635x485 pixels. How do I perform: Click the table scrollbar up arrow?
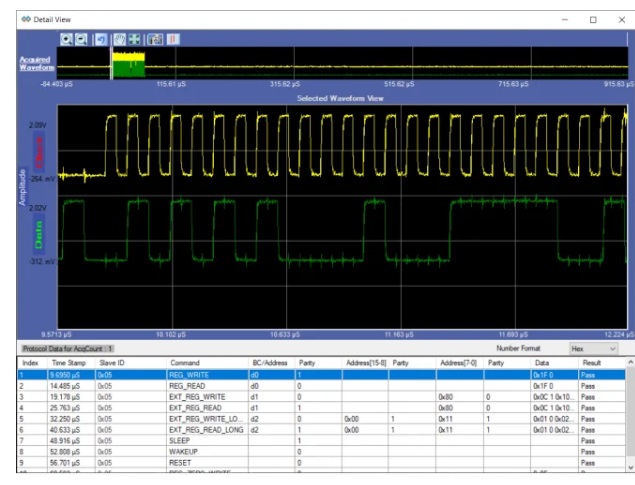[630, 362]
